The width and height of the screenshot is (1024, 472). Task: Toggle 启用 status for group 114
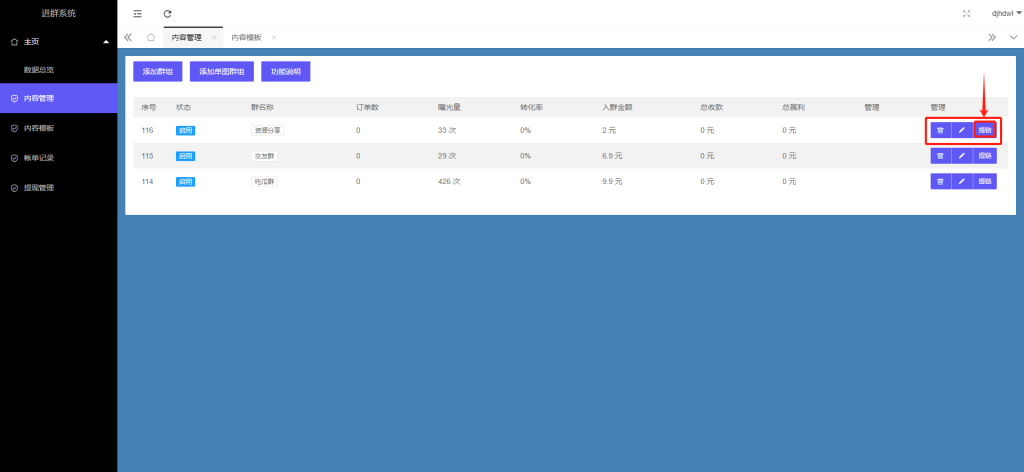pos(185,181)
